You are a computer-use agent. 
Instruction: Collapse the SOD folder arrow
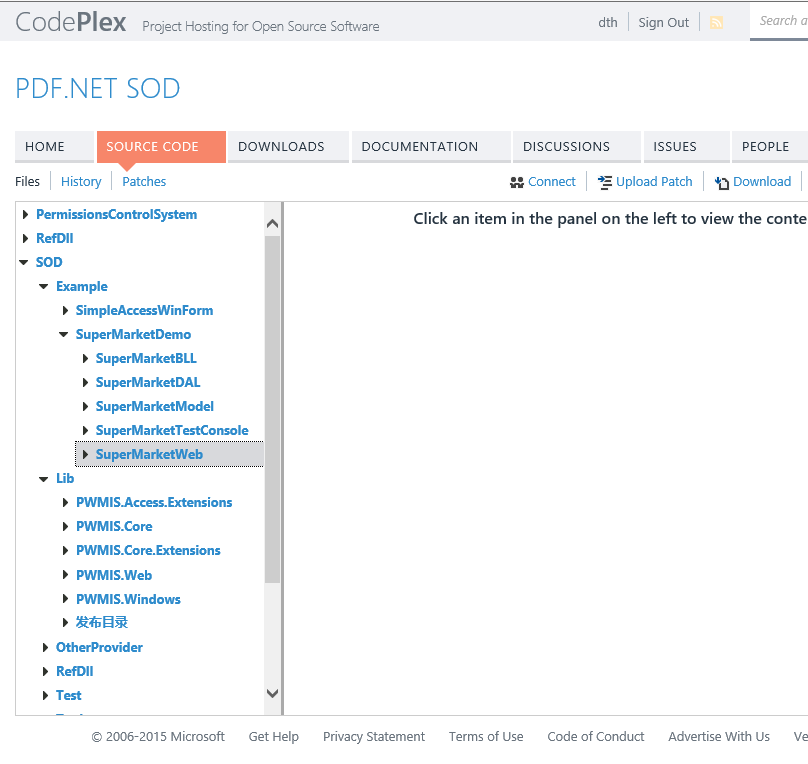24,262
